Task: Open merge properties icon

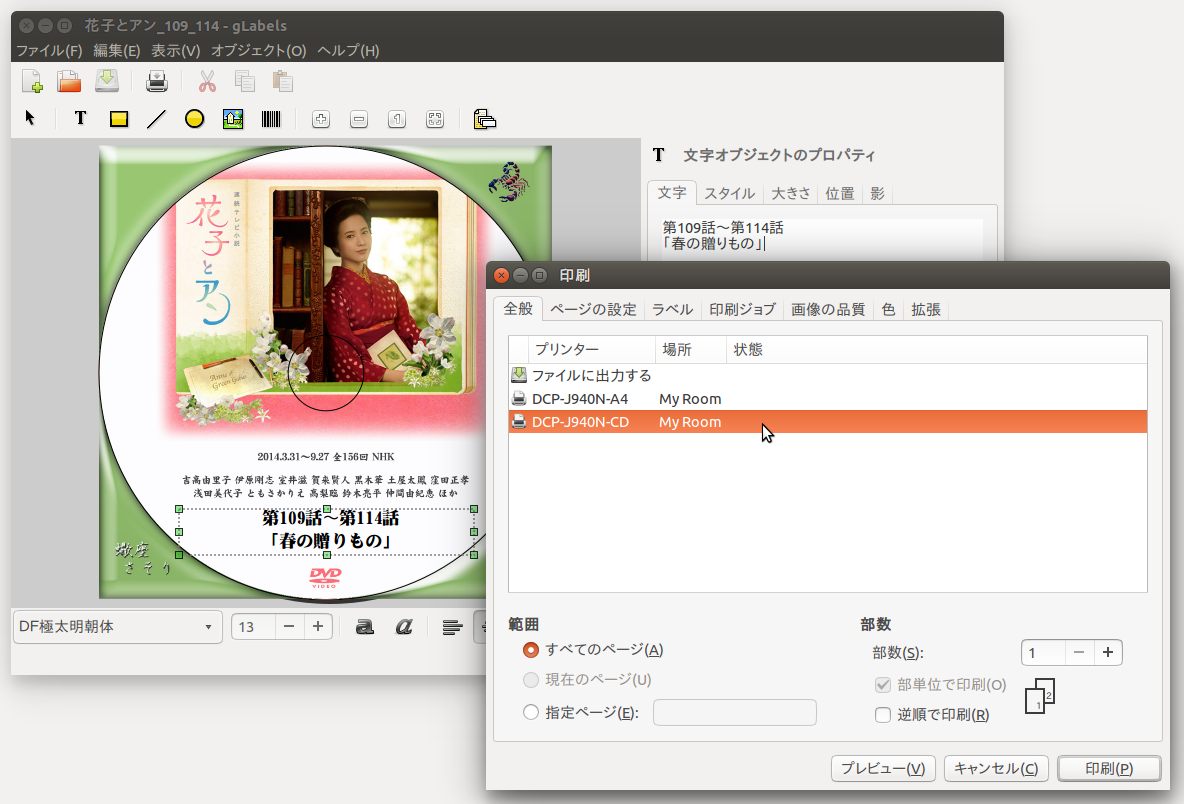Action: tap(485, 119)
